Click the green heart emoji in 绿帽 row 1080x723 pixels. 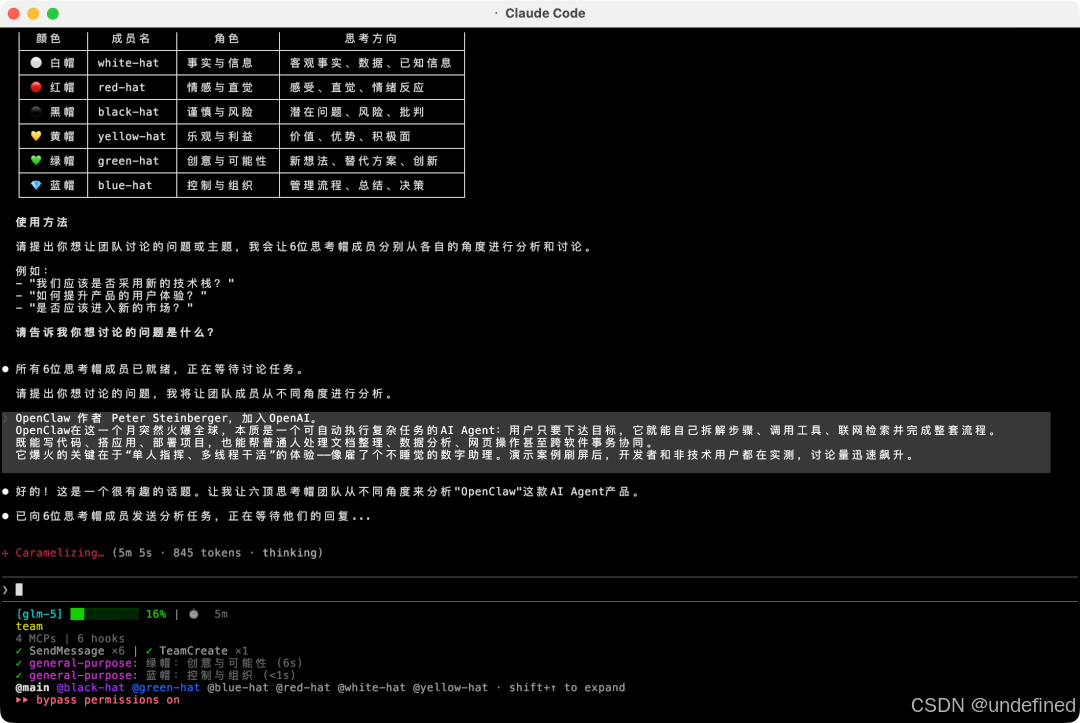point(36,160)
